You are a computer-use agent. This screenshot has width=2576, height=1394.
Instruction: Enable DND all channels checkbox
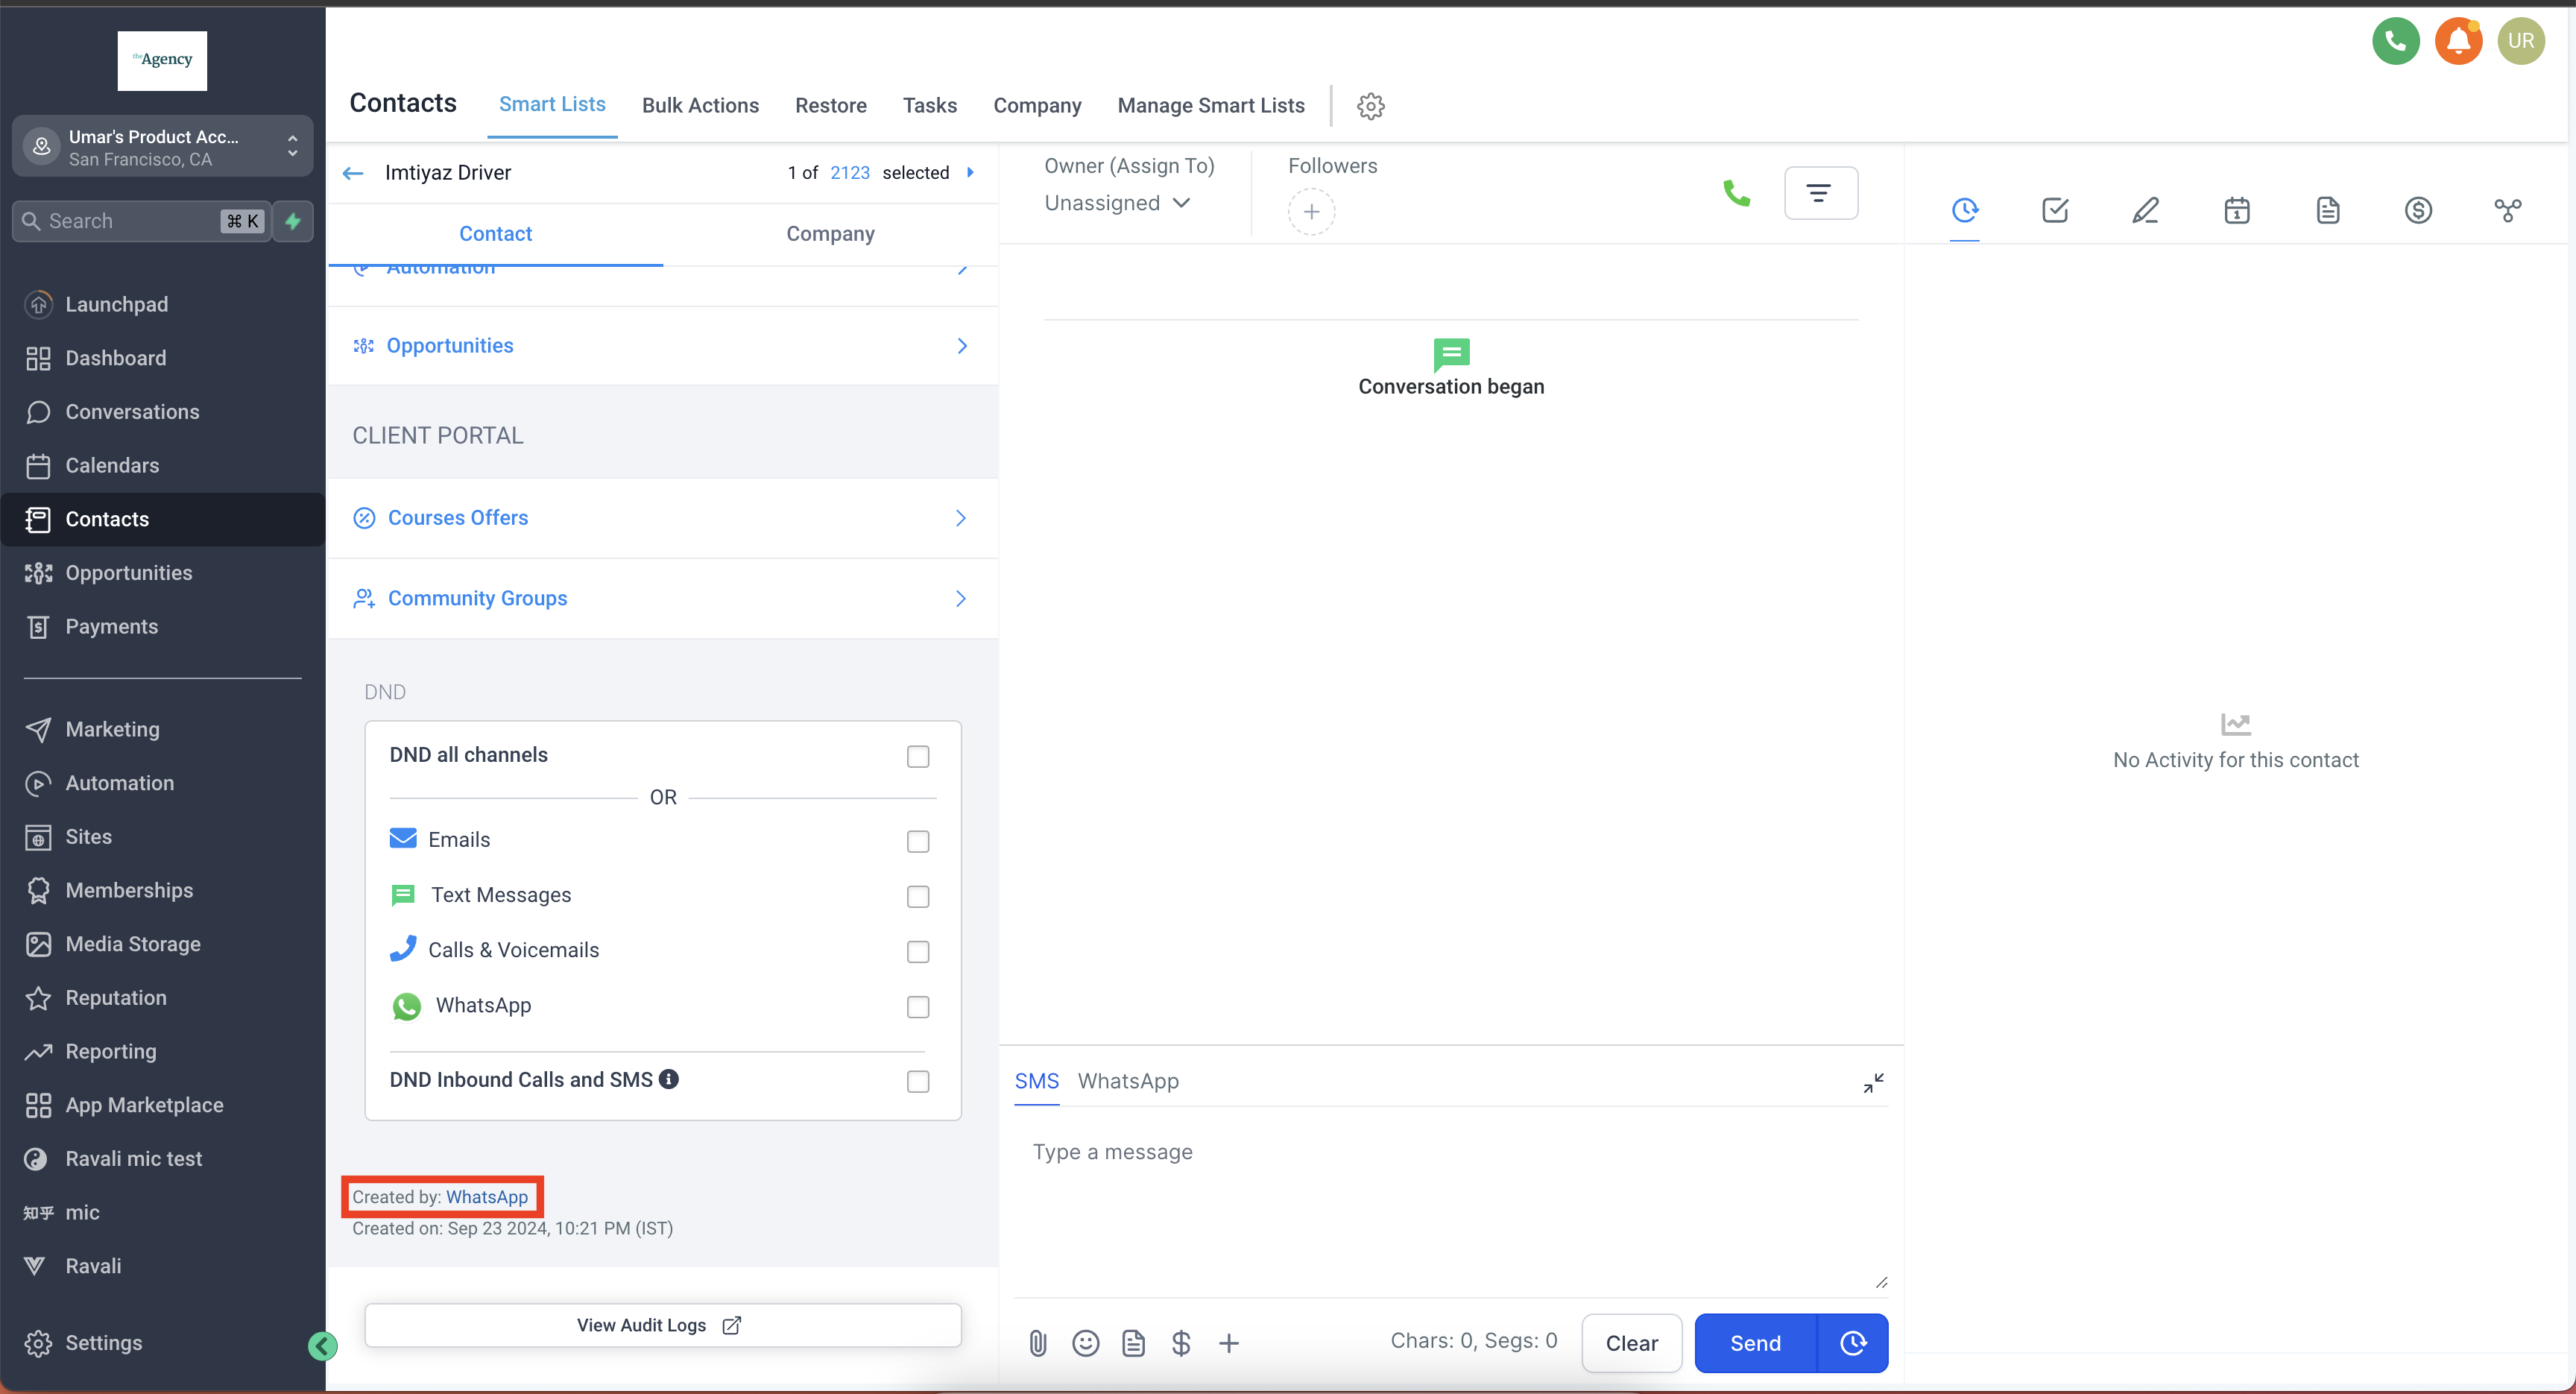(x=917, y=757)
